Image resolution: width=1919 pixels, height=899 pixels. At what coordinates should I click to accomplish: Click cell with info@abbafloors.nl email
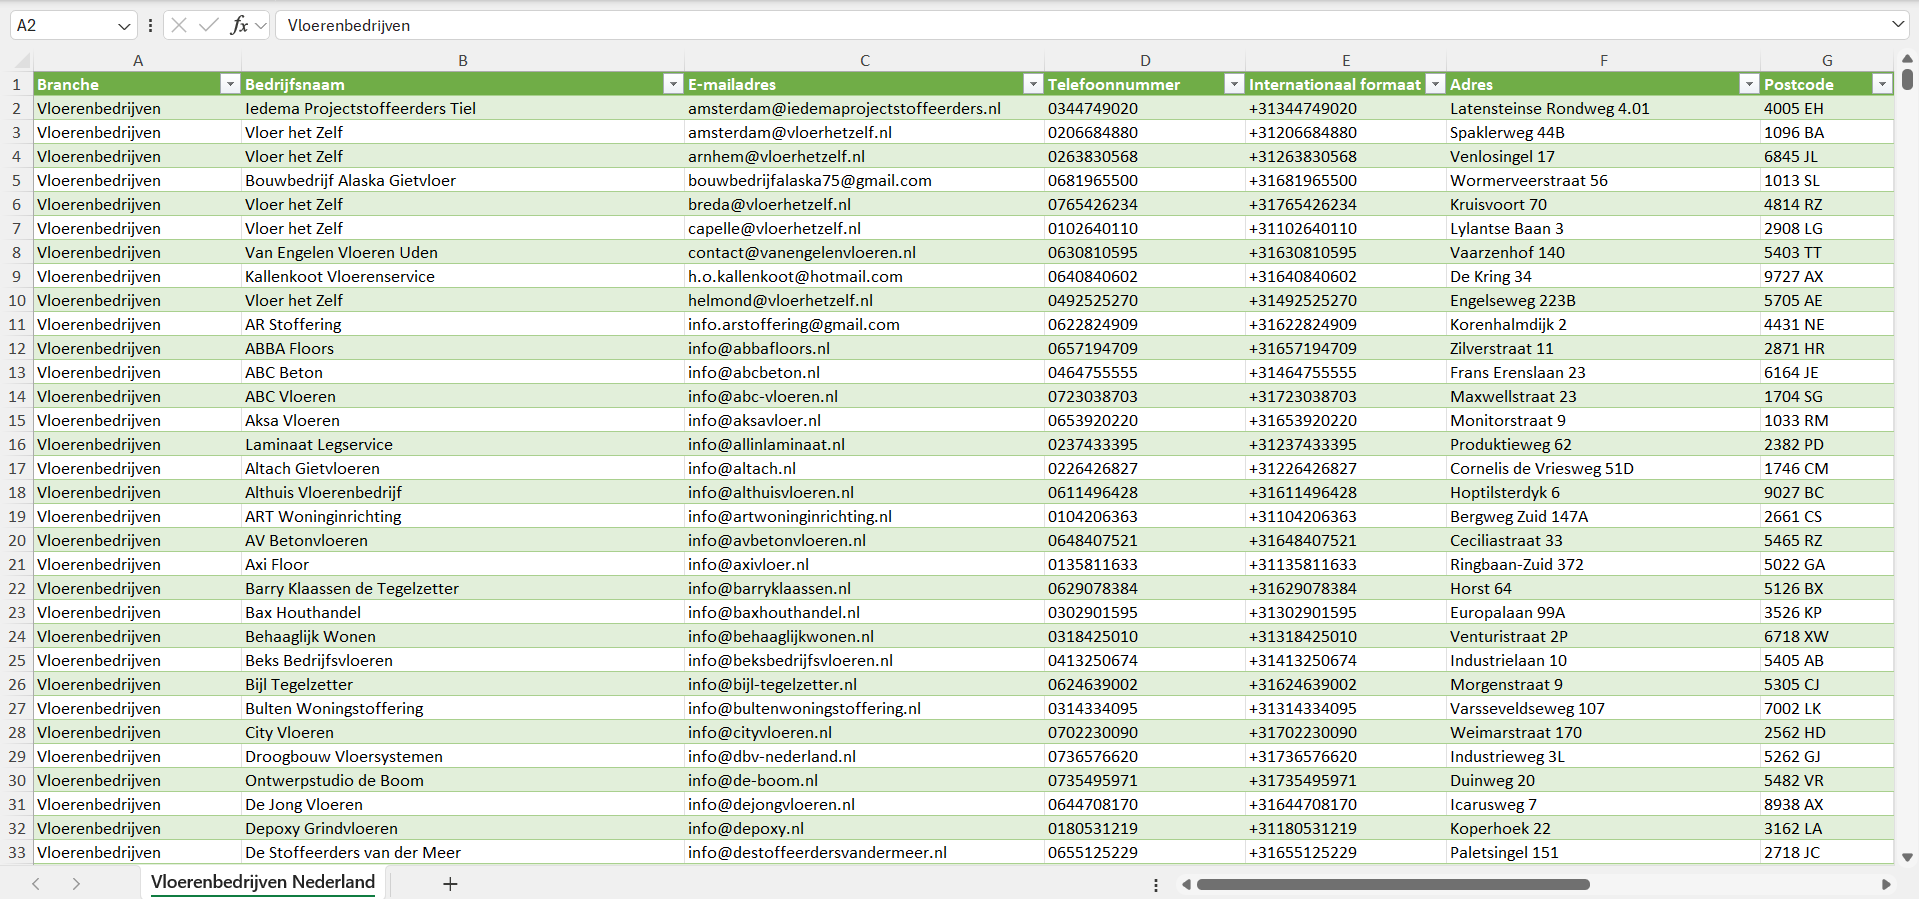point(759,349)
